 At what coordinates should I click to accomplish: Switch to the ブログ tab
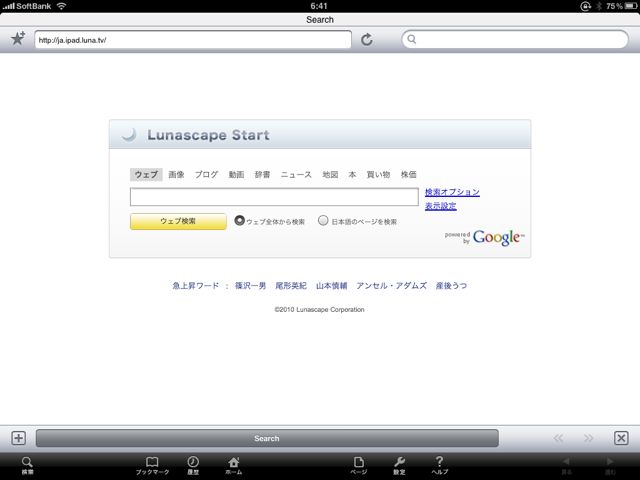coord(207,175)
